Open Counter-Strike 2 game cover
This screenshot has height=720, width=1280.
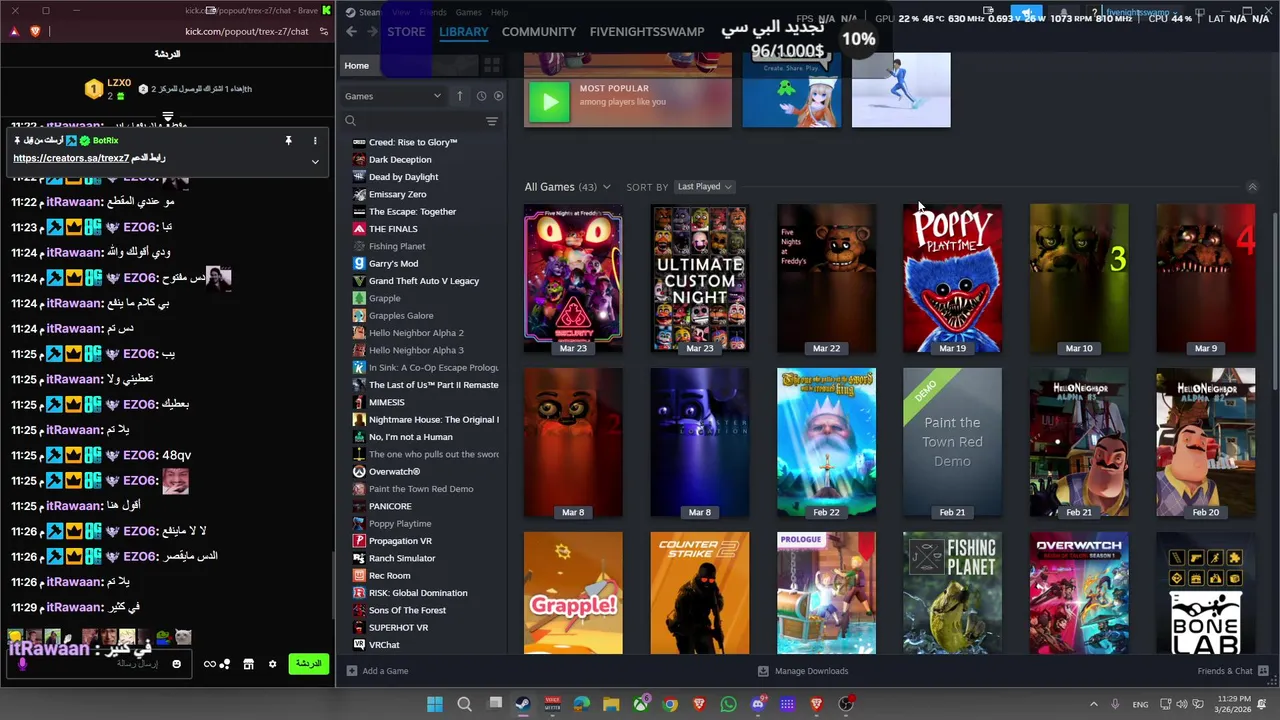(699, 593)
